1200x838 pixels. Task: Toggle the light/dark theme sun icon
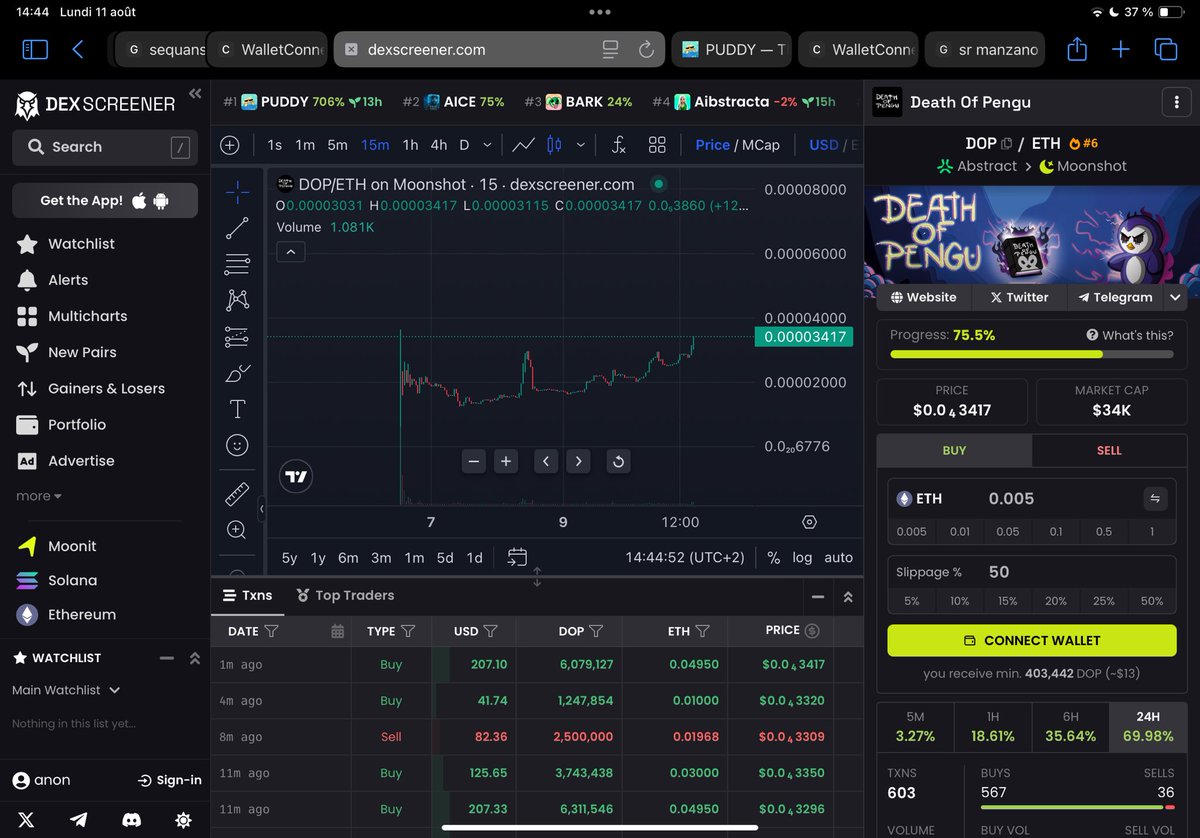point(183,819)
